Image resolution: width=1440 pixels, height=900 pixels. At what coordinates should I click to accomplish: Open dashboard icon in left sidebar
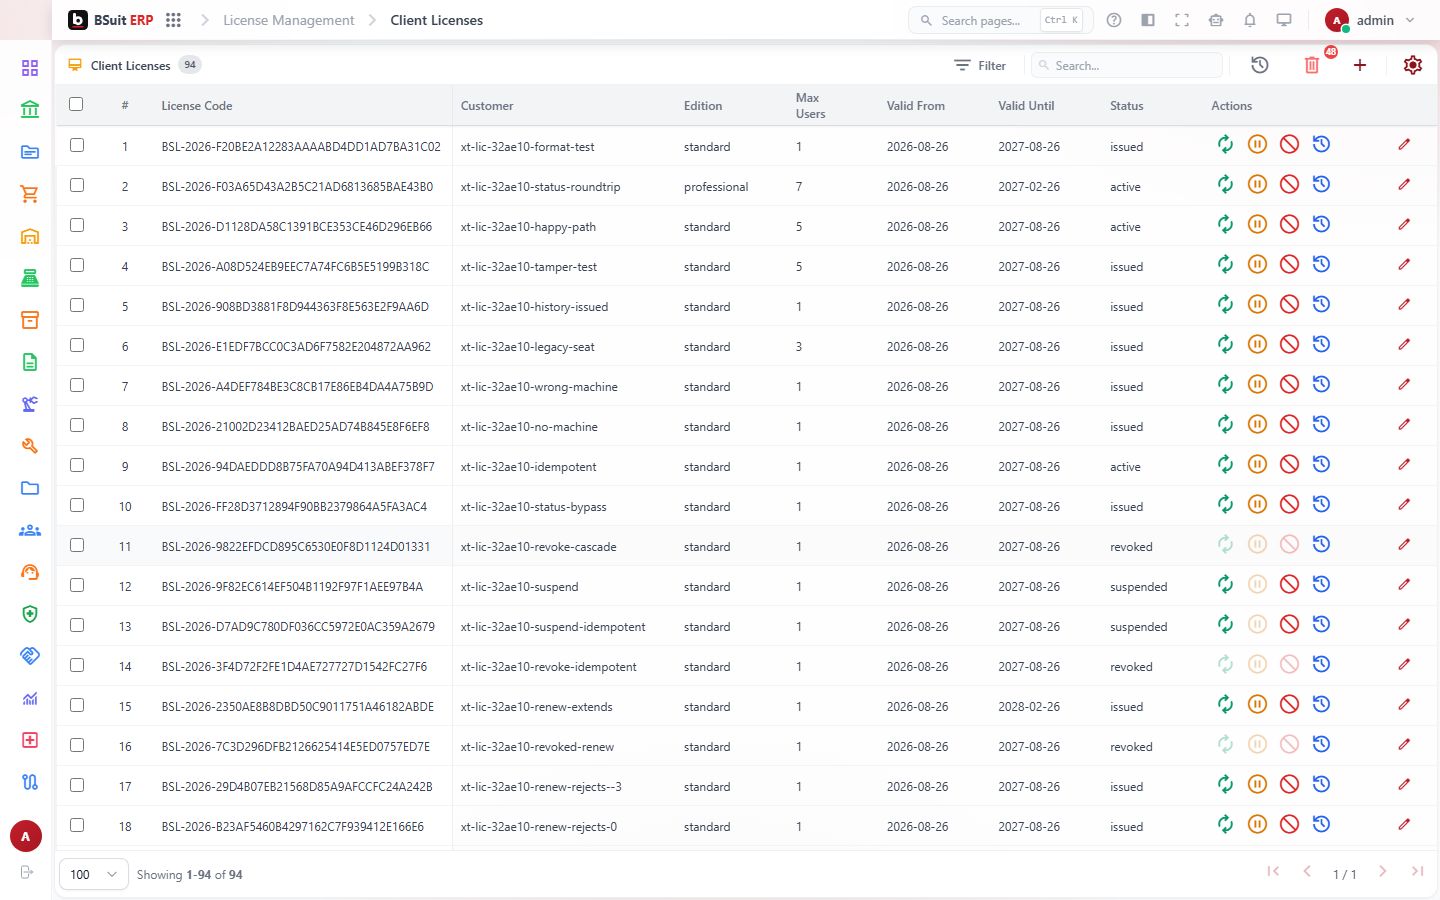30,68
